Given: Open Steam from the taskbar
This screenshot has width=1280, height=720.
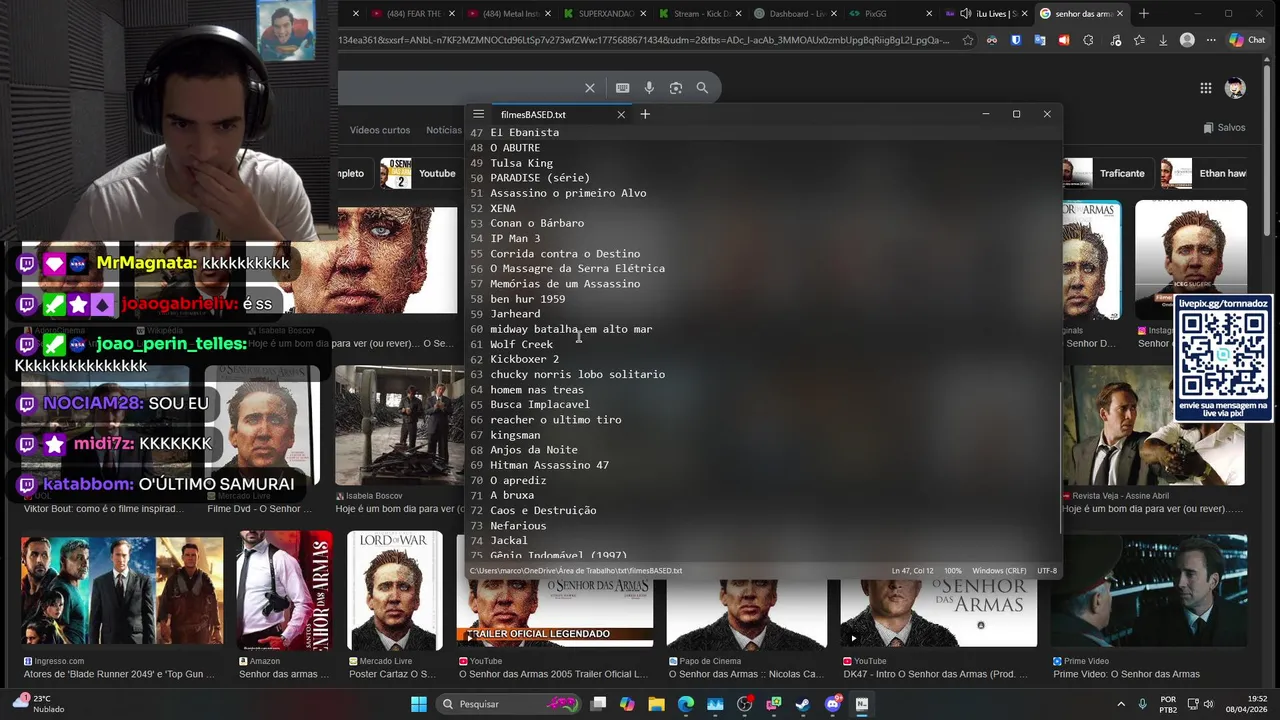Looking at the screenshot, I should [x=803, y=704].
